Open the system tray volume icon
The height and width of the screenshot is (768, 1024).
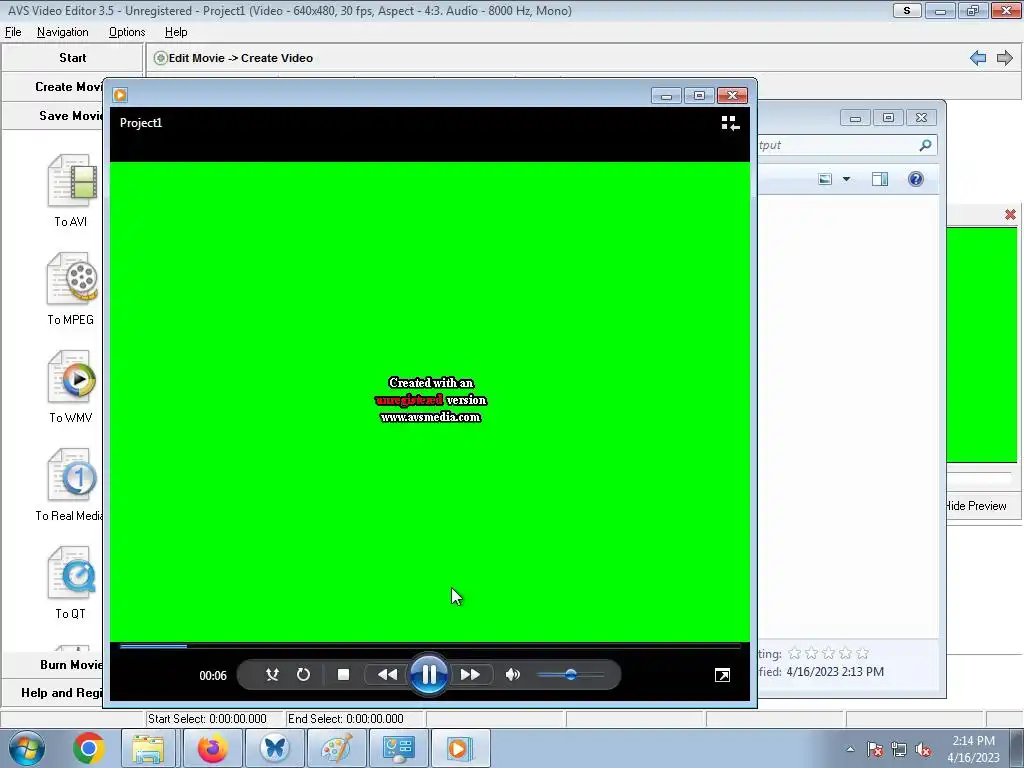pyautogui.click(x=923, y=749)
